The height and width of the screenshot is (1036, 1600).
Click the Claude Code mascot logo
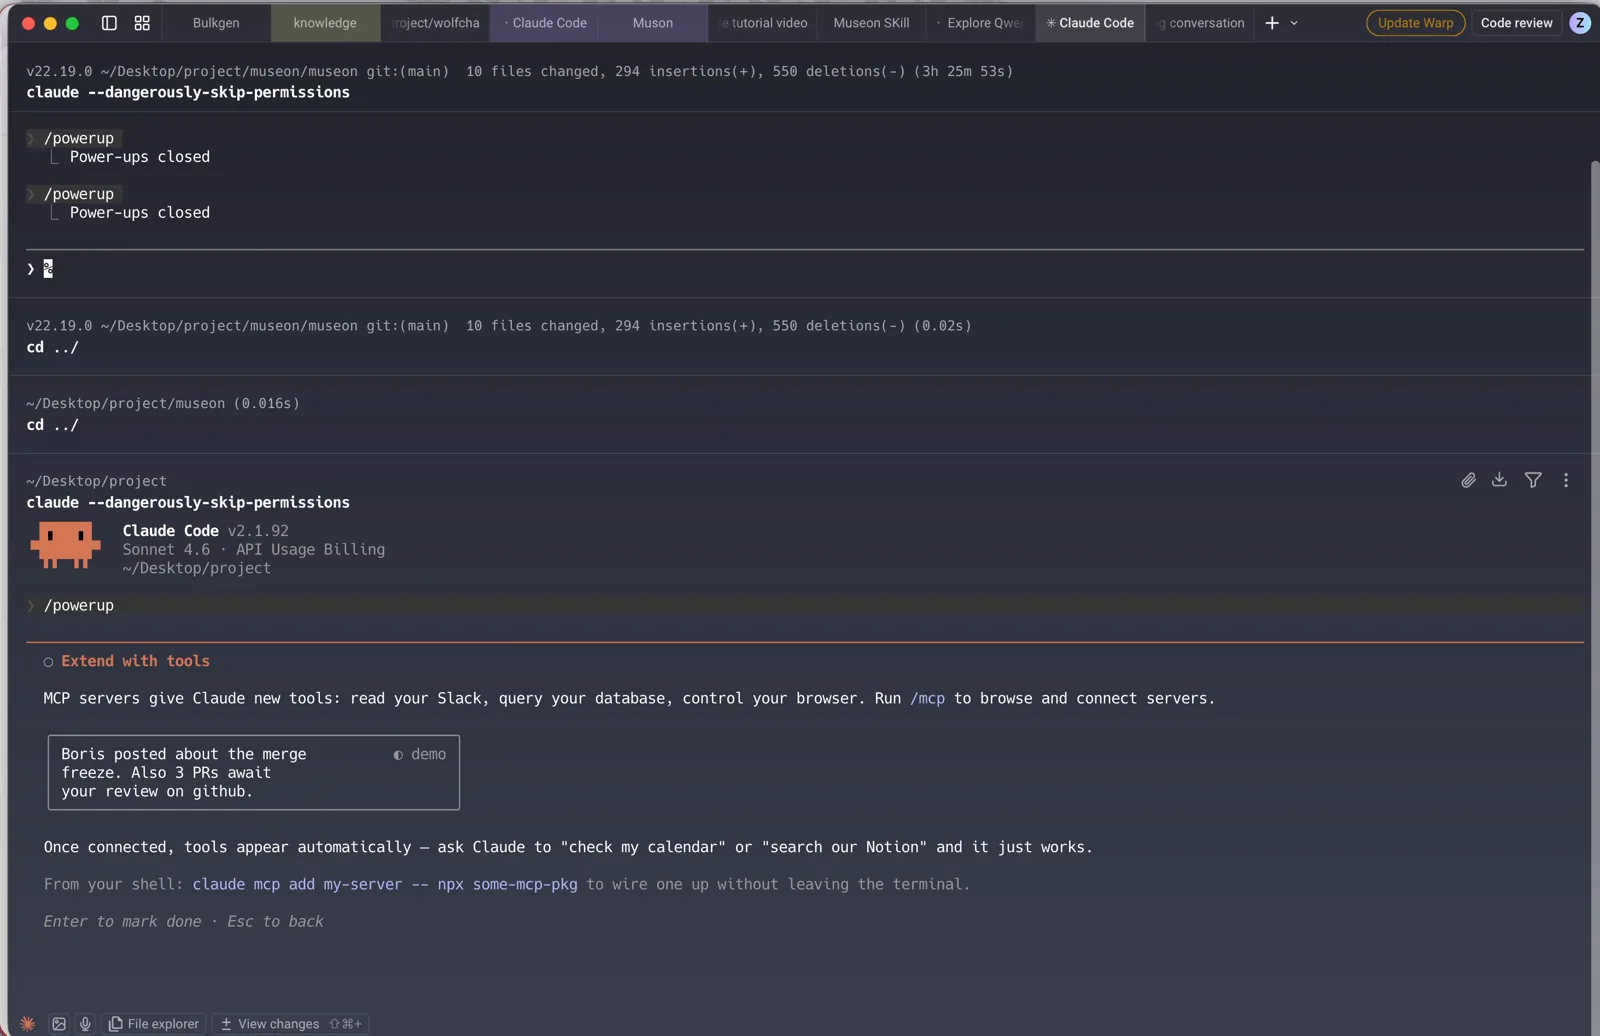(x=65, y=545)
